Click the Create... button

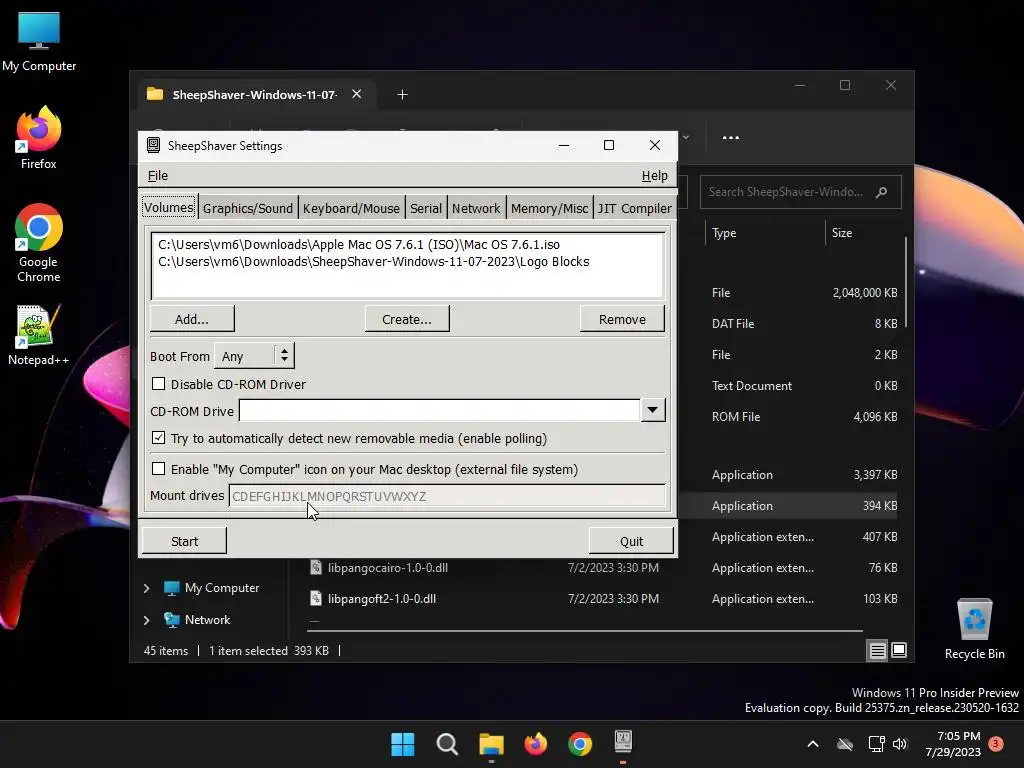pyautogui.click(x=407, y=319)
